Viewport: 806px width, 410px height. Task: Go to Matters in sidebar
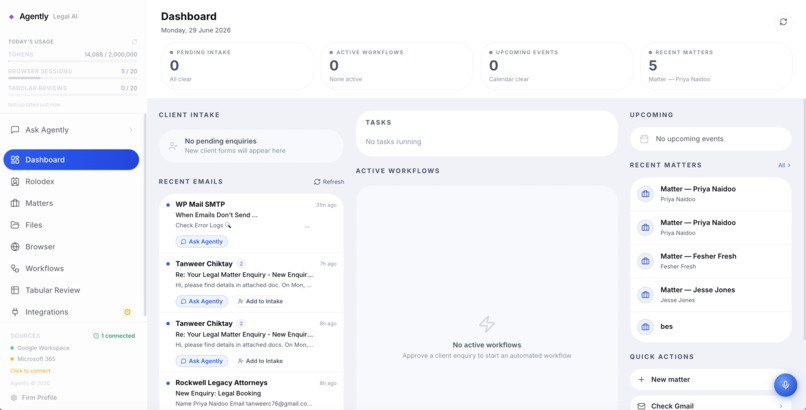(71, 203)
